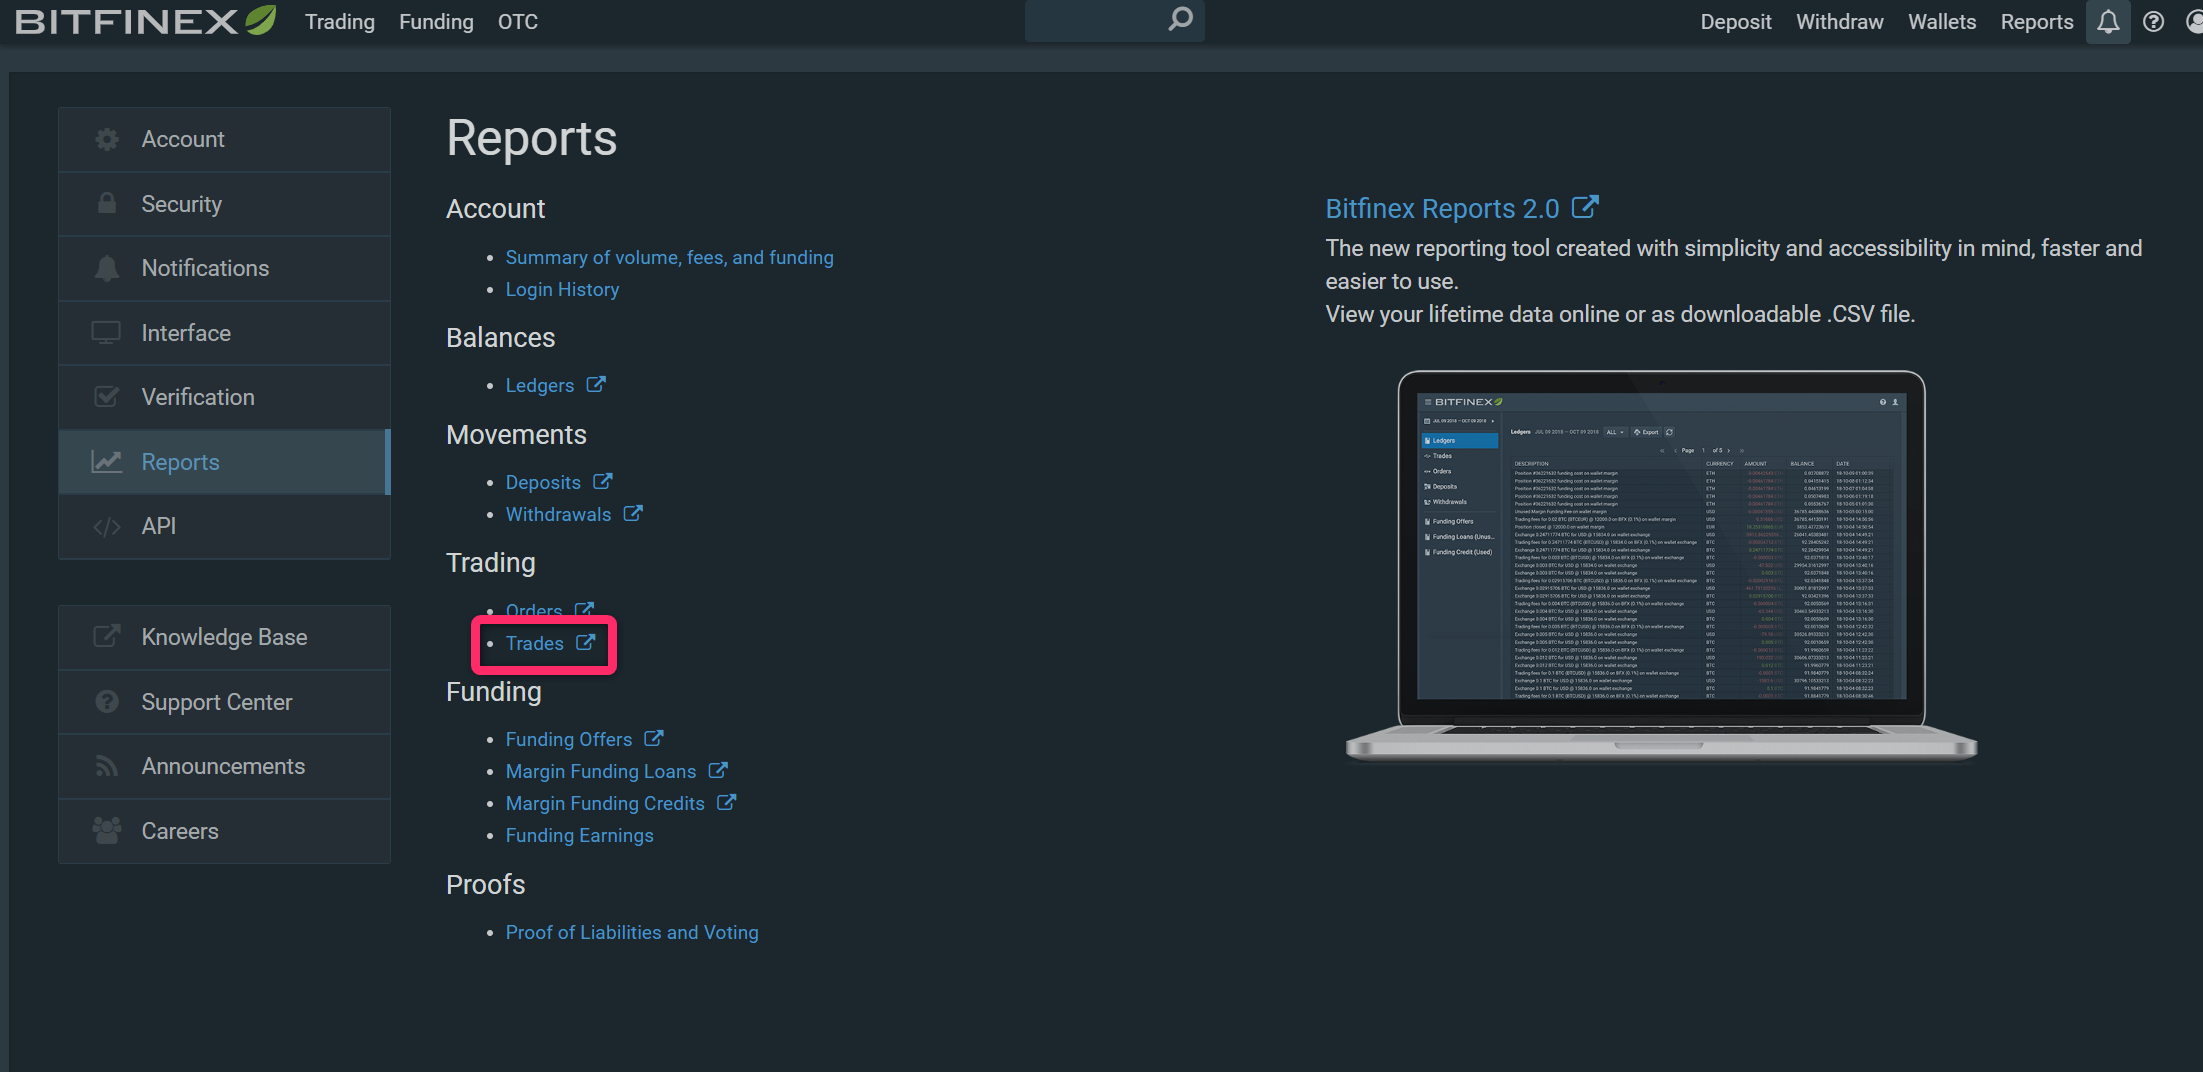Click the Interface monitor icon
The height and width of the screenshot is (1072, 2203).
pos(106,333)
